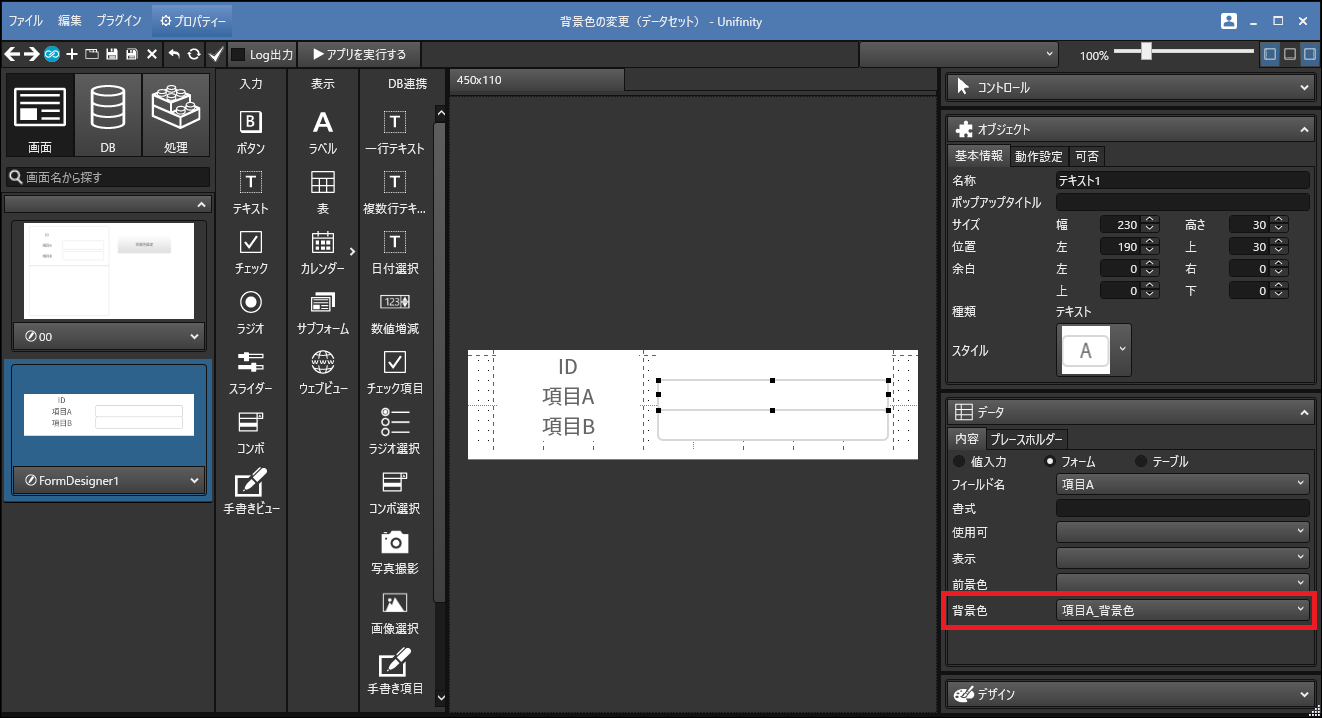Select the 写真撮影 camera control
Image resolution: width=1322 pixels, height=718 pixels.
395,542
